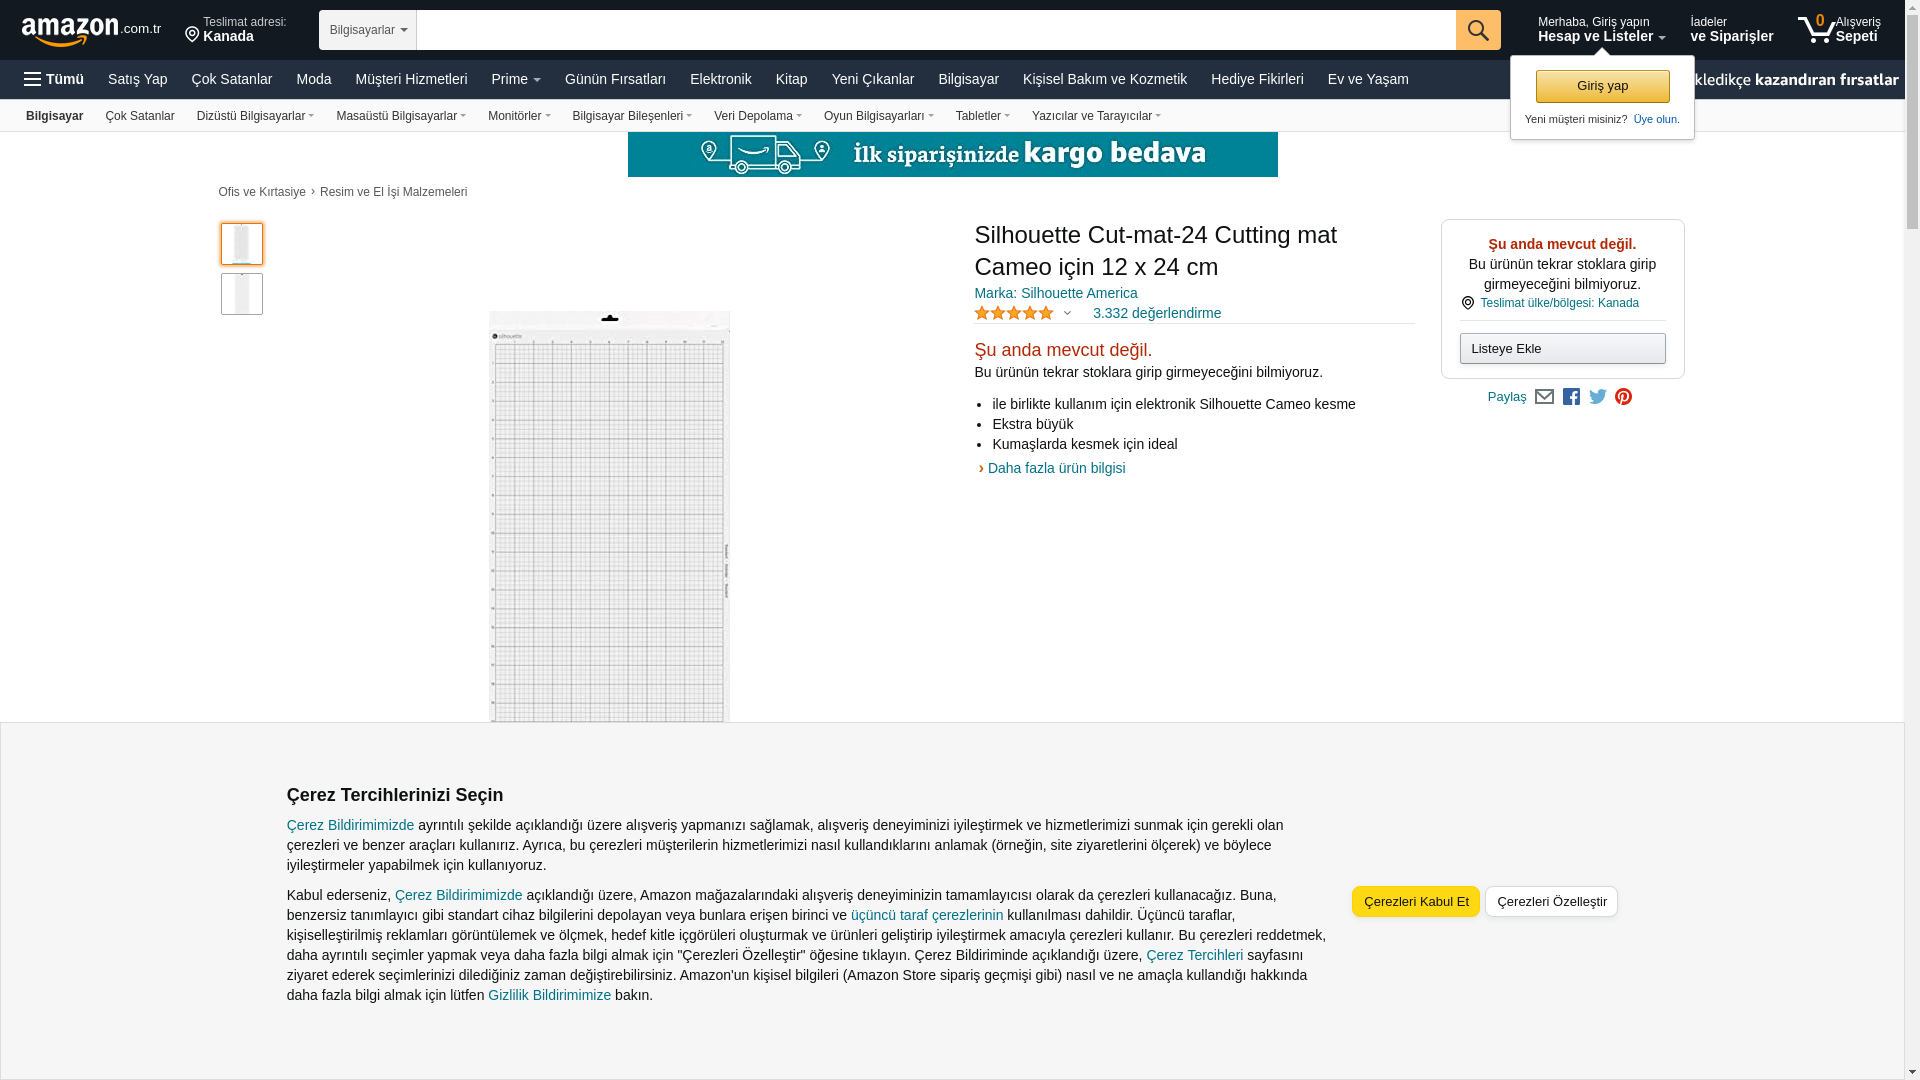Click into the search text field
1920x1080 pixels.
pyautogui.click(x=935, y=30)
